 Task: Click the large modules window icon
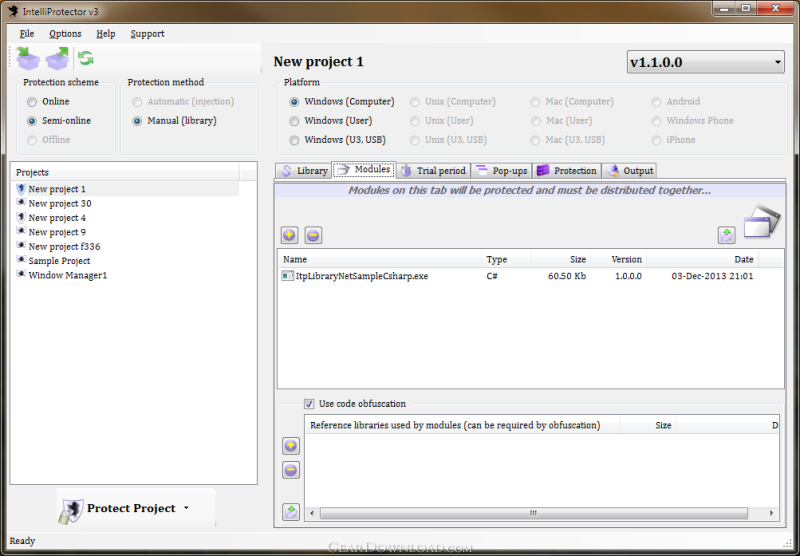click(x=762, y=222)
